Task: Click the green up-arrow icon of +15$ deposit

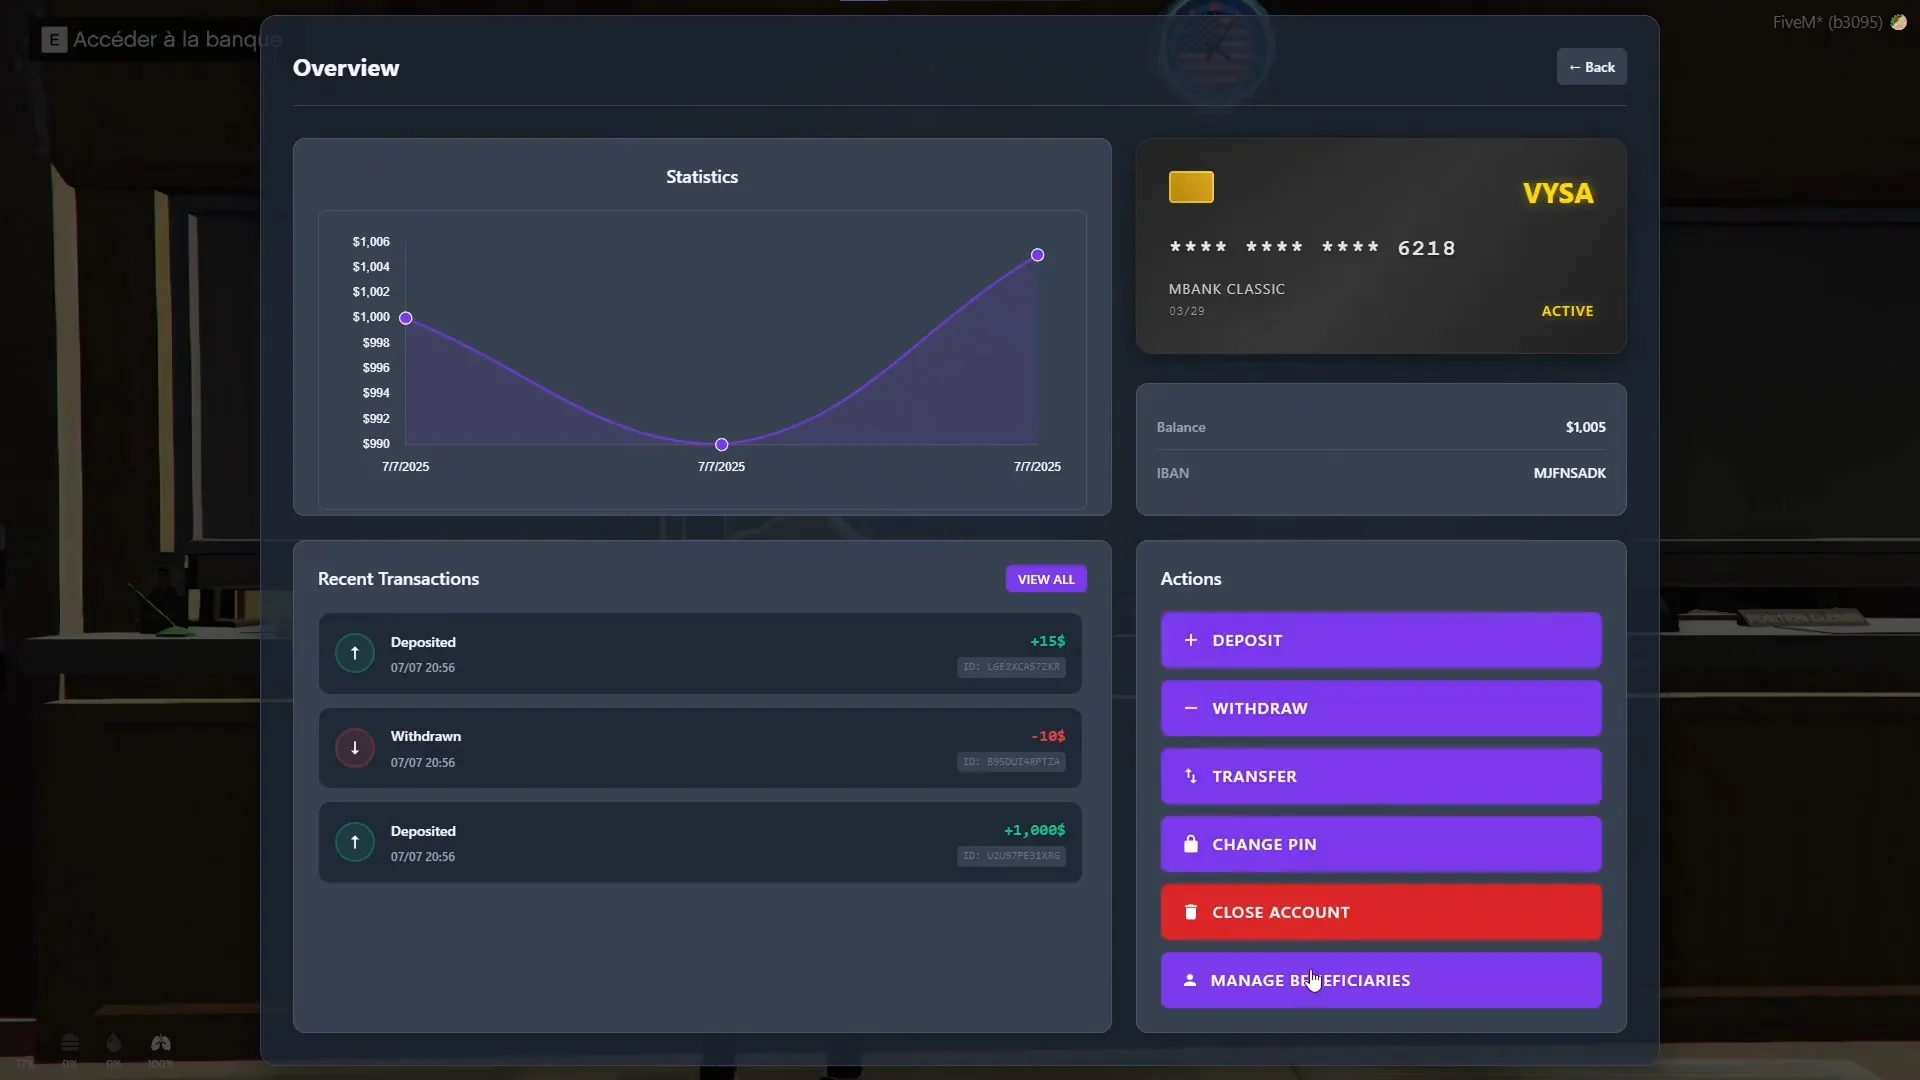Action: 354,653
